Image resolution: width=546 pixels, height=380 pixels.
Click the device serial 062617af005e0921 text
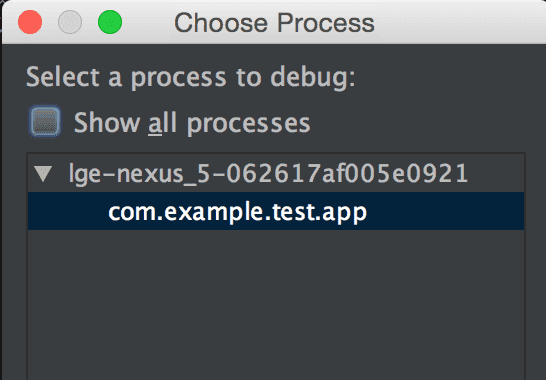[x=347, y=173]
